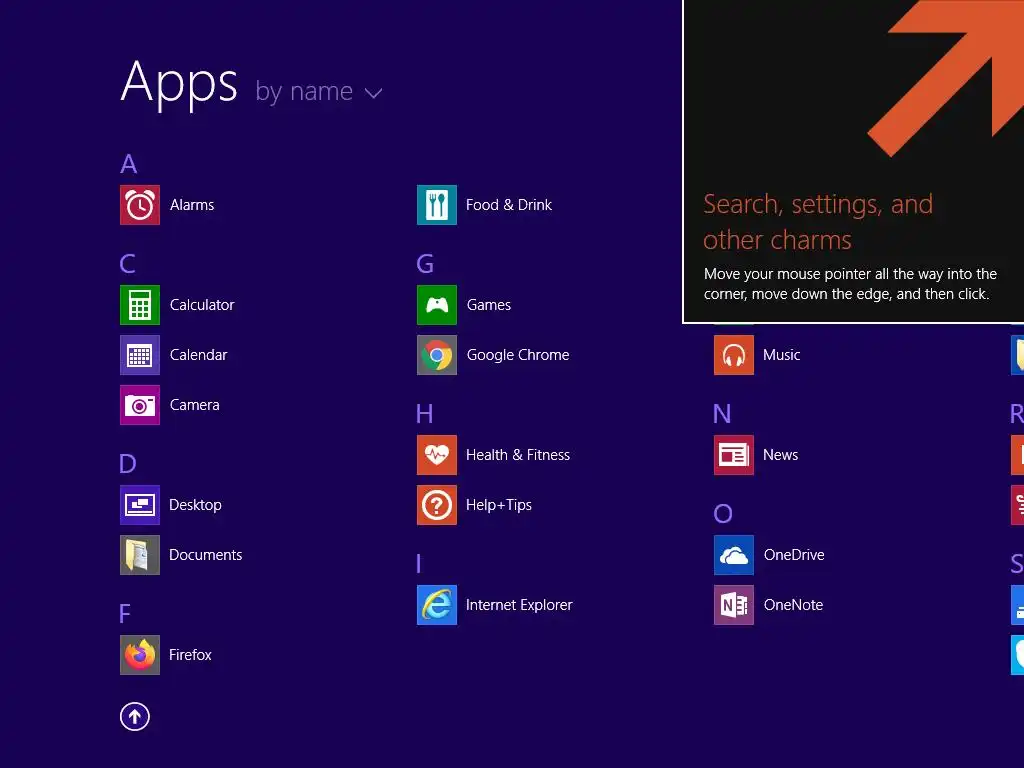This screenshot has height=768, width=1024.
Task: Expand the 'by name' sort dropdown
Action: (318, 92)
